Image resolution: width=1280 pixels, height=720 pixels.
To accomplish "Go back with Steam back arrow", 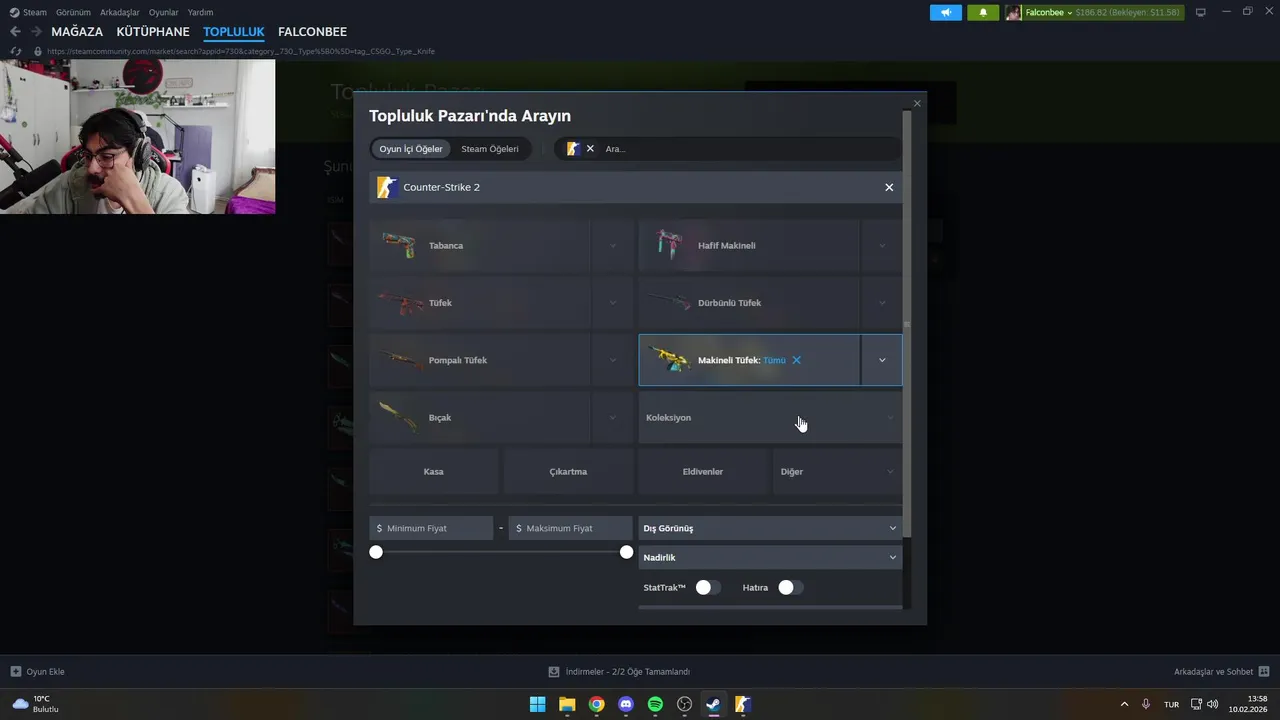I will coord(15,32).
